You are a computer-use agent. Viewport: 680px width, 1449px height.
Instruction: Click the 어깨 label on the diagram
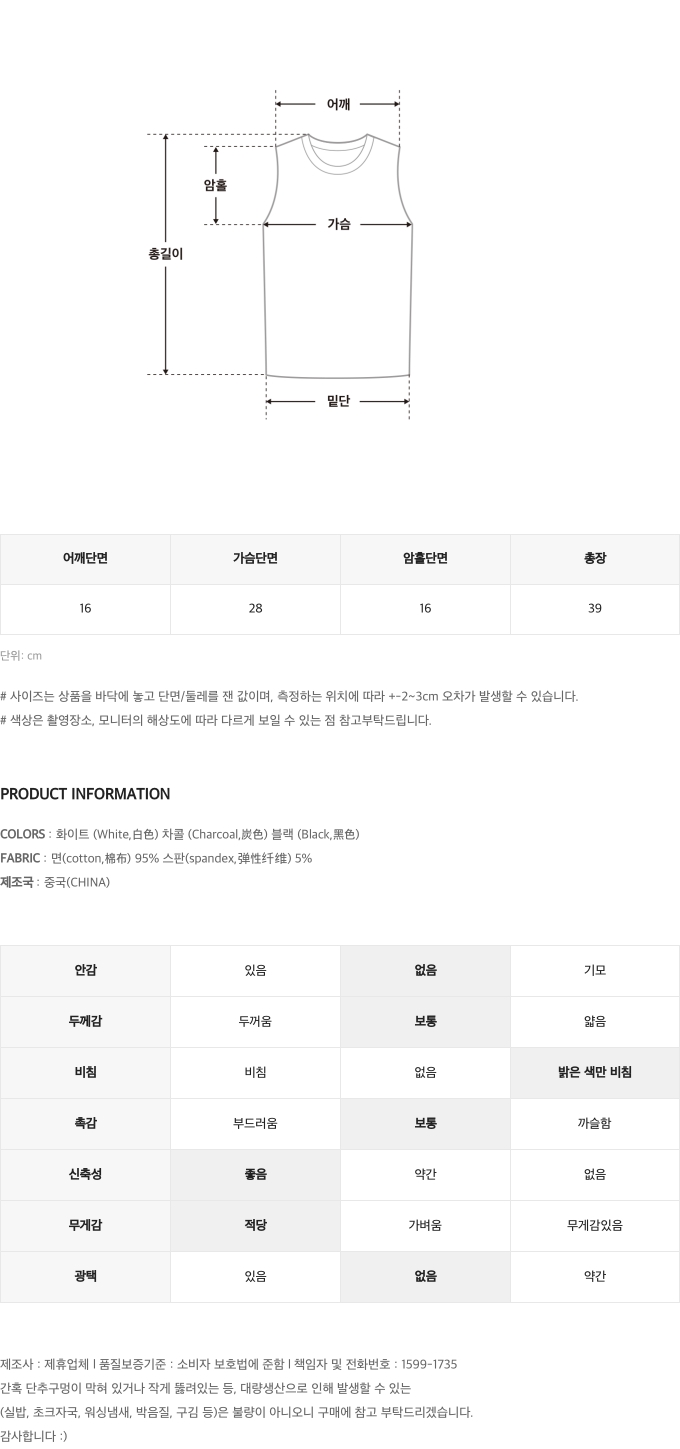[x=338, y=104]
